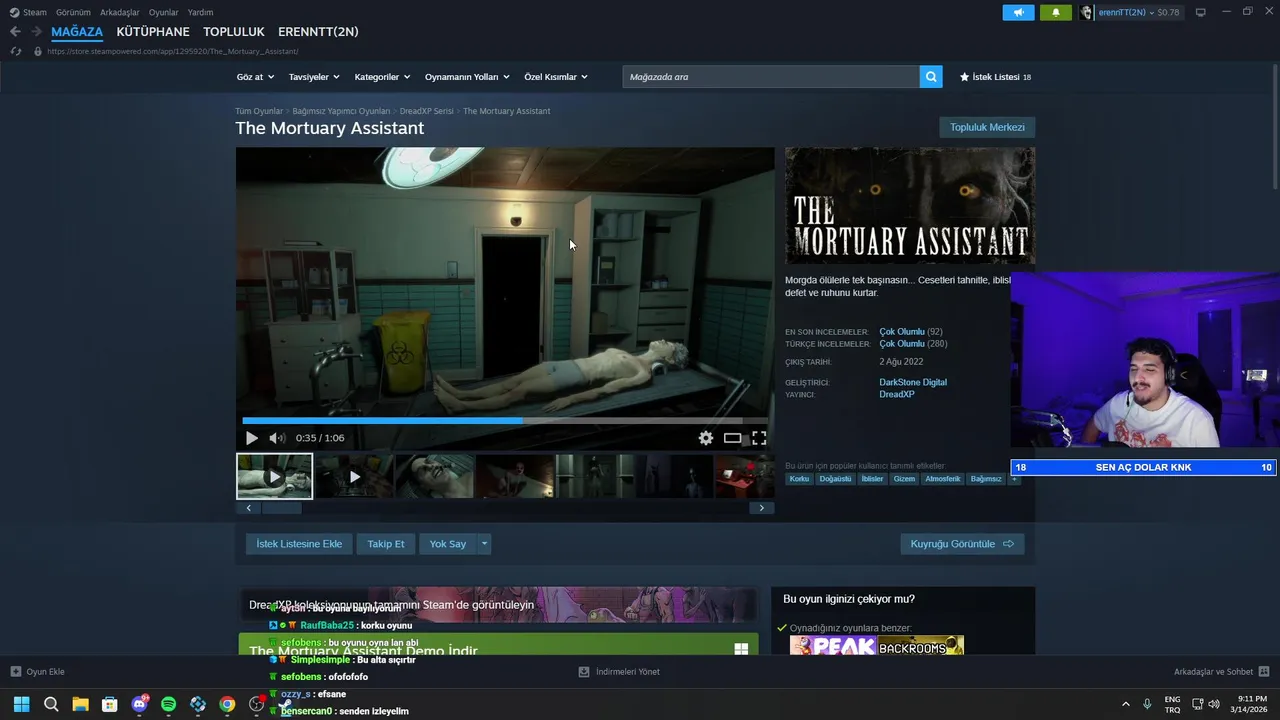Click the page reload icon beside the URL
1280x720 pixels.
[x=15, y=51]
